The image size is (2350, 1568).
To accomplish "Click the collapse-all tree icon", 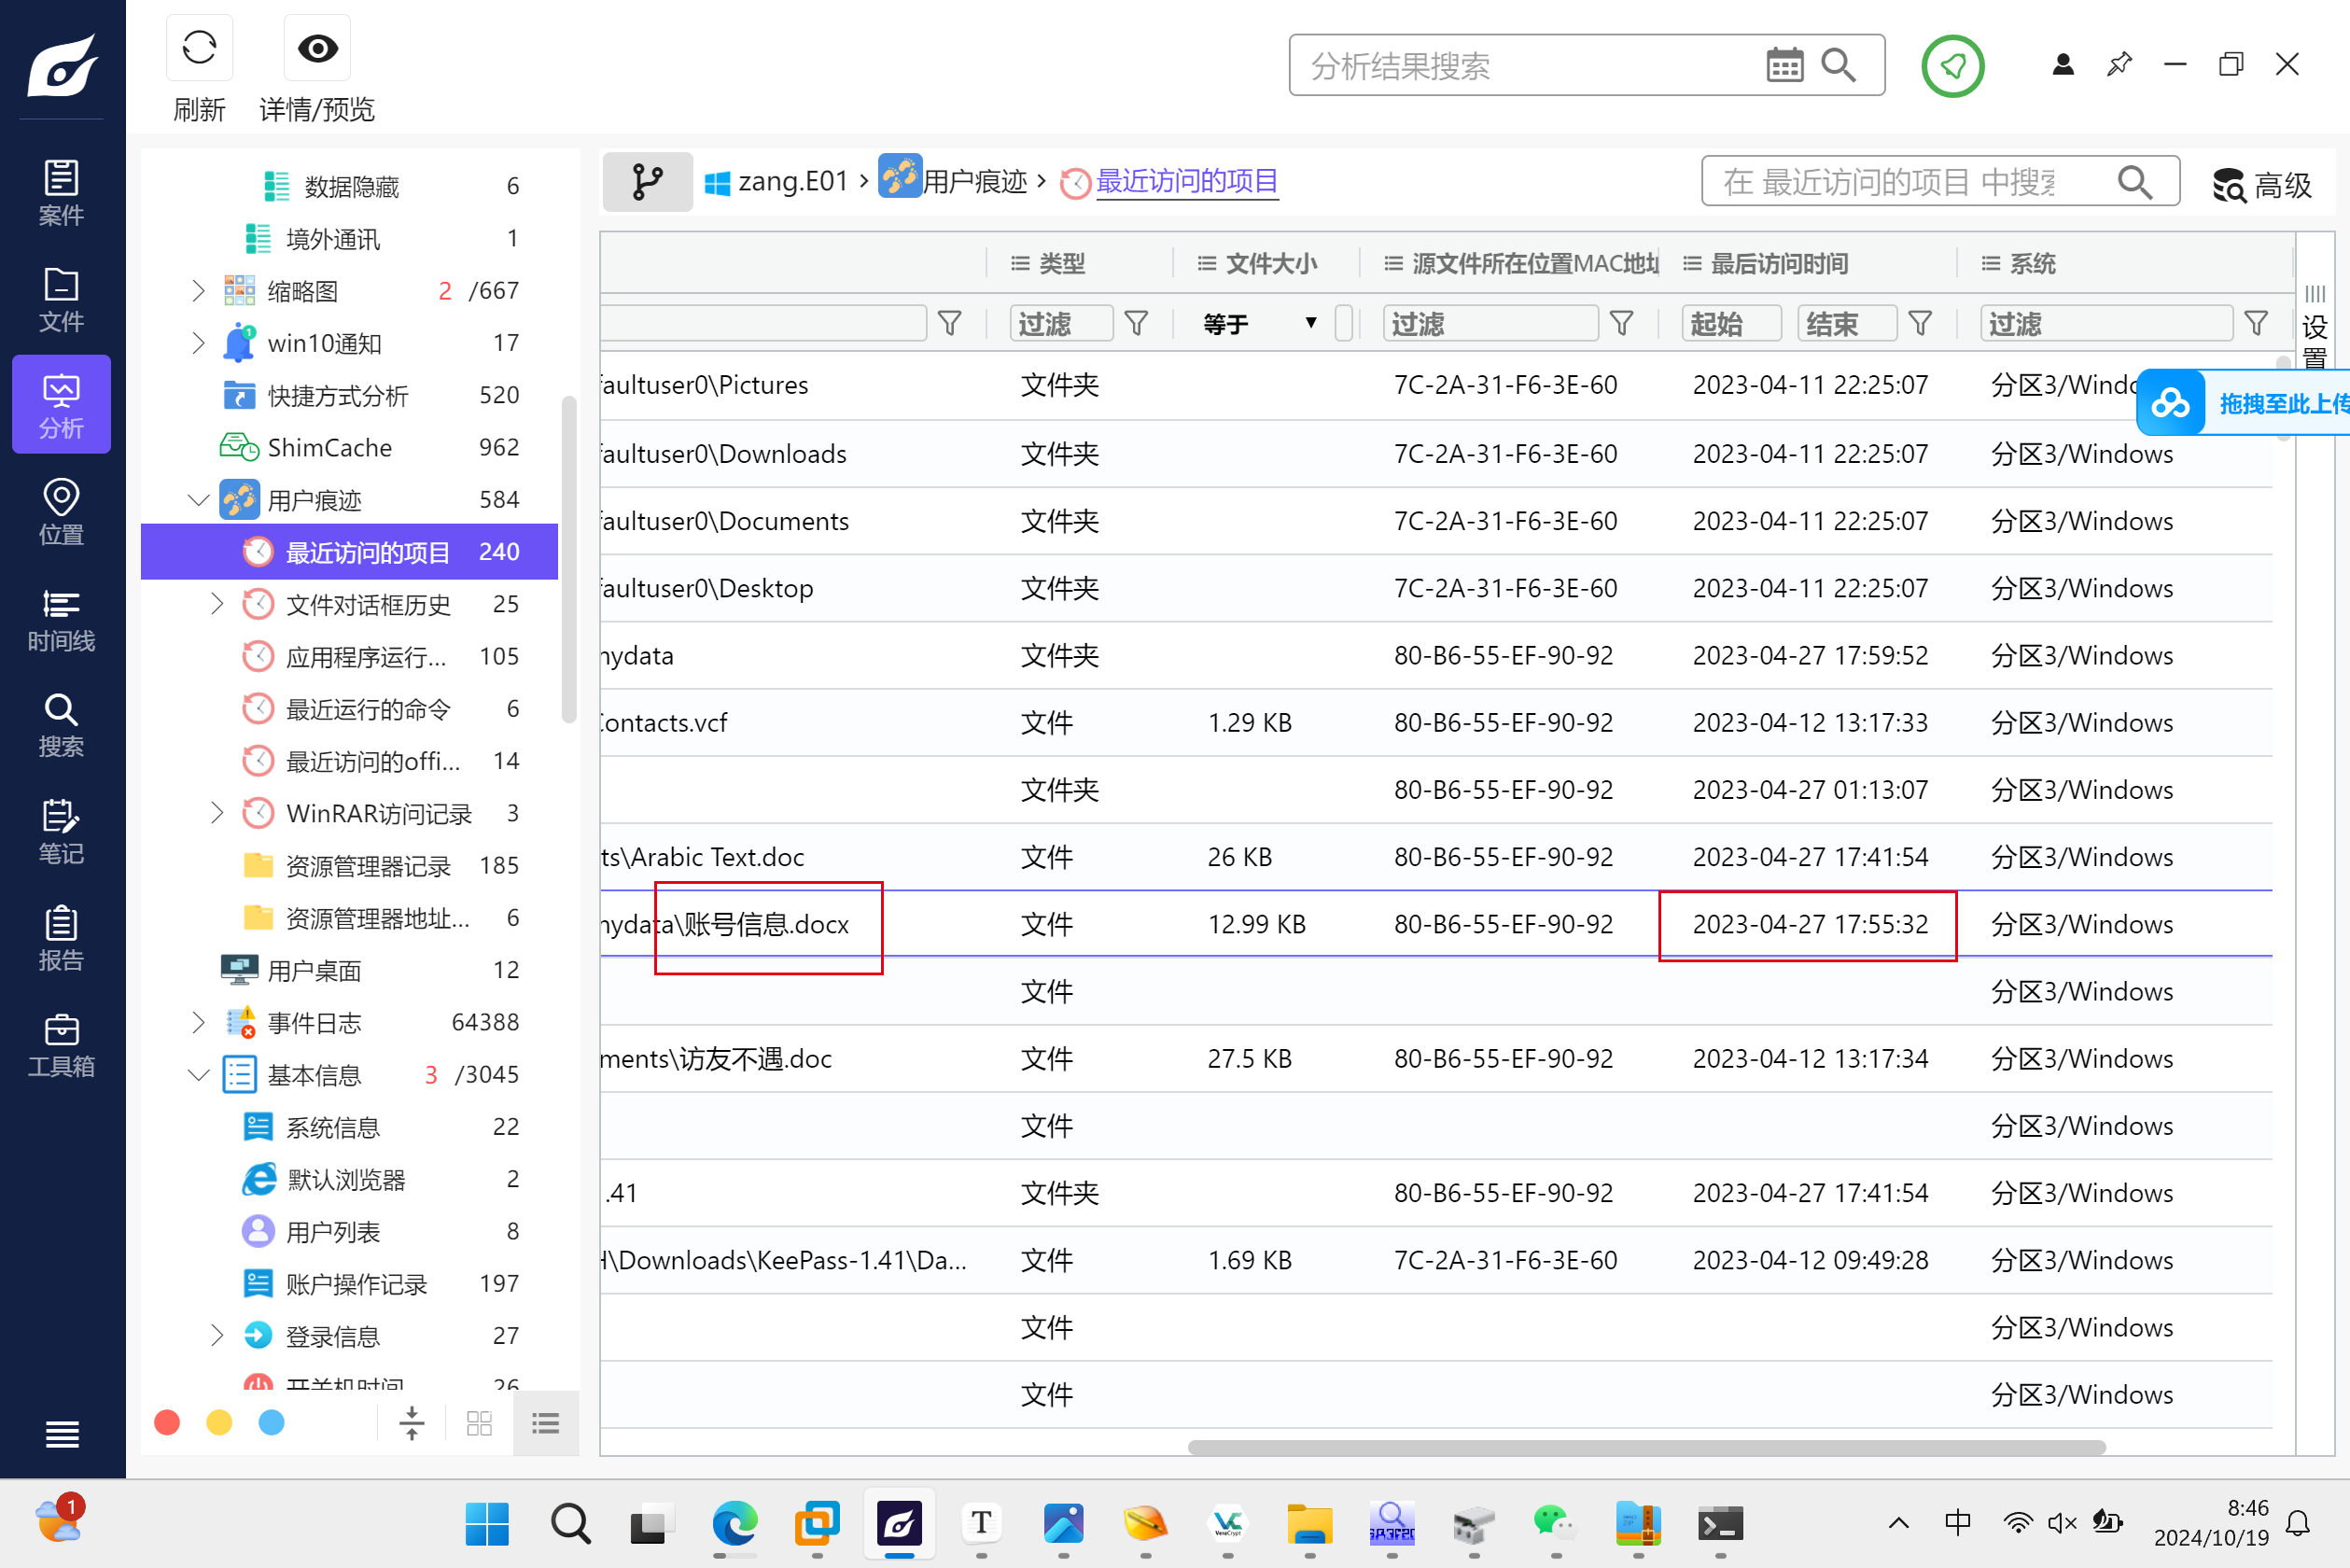I will coord(412,1423).
